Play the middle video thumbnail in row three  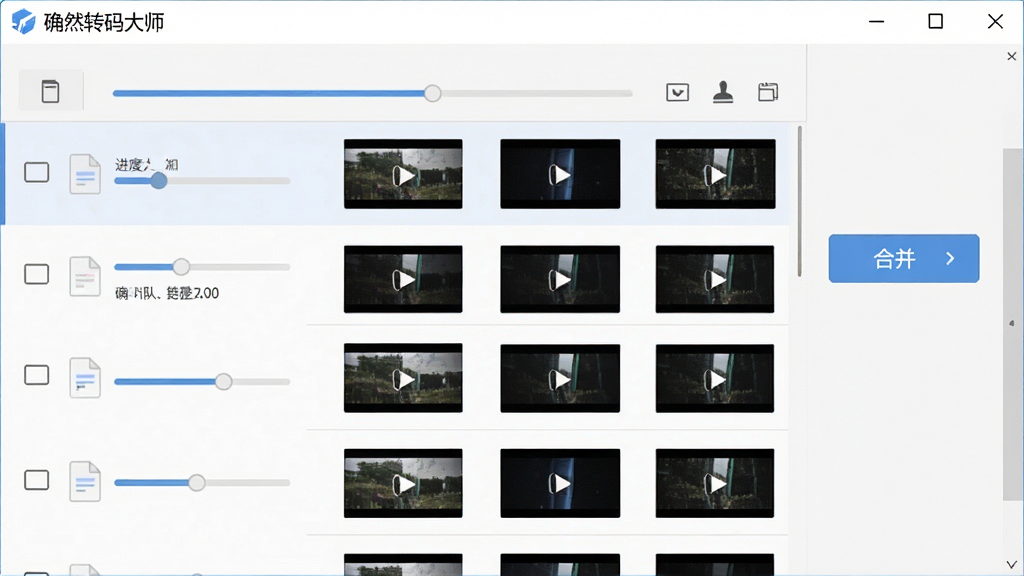[x=560, y=378]
